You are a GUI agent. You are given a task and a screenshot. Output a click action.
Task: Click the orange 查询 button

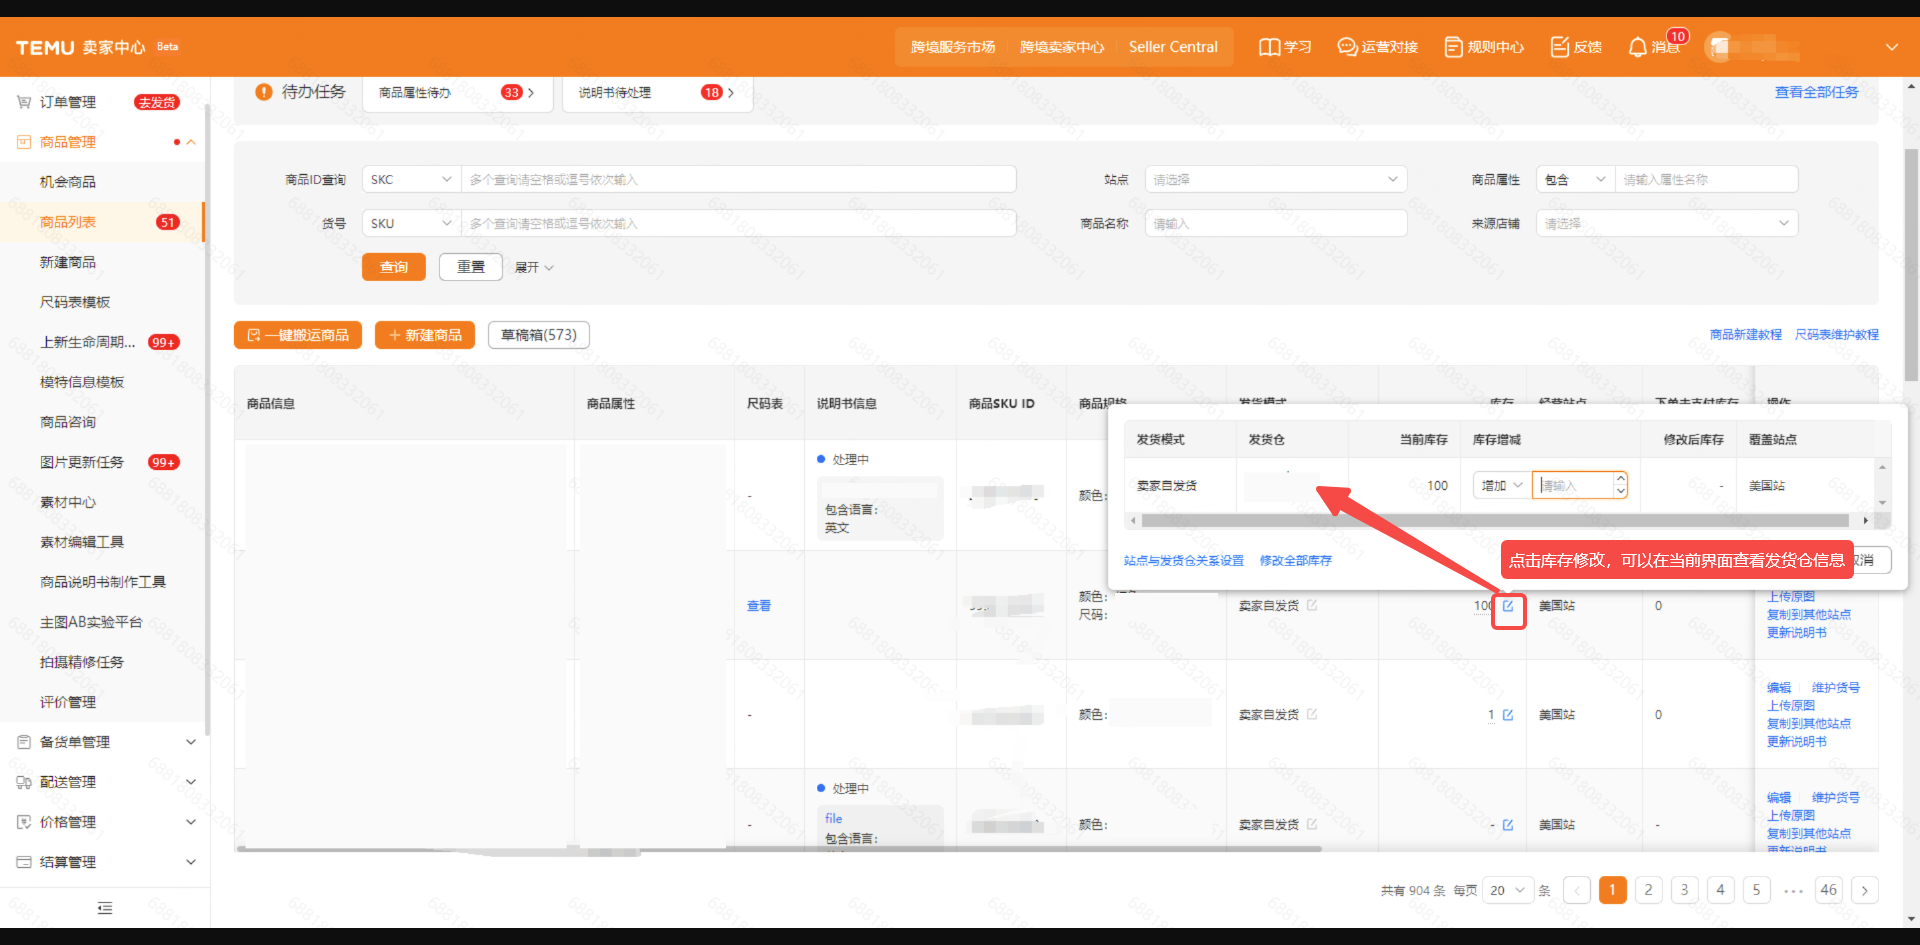pos(394,267)
